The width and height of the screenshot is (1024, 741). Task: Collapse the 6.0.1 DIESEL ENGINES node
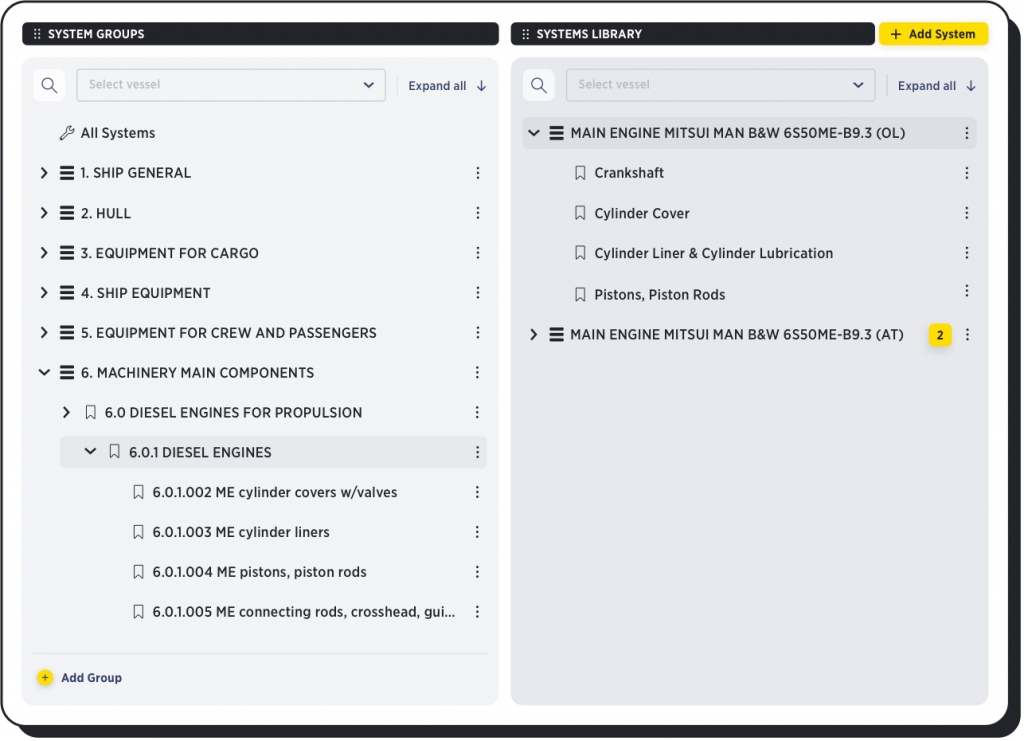[90, 451]
